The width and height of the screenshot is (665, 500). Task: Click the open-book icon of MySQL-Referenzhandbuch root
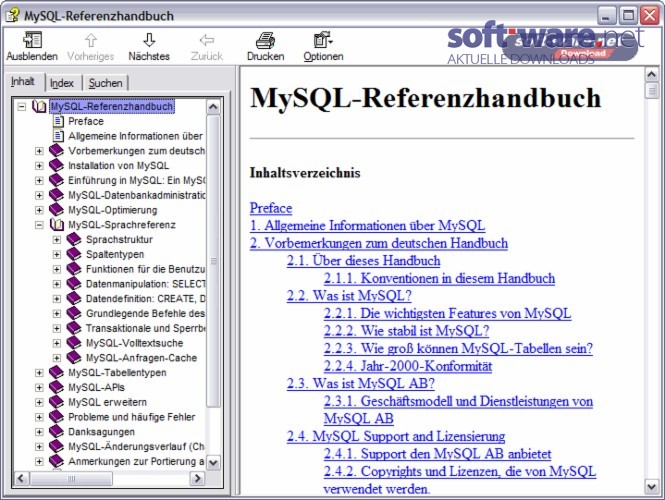pyautogui.click(x=39, y=106)
